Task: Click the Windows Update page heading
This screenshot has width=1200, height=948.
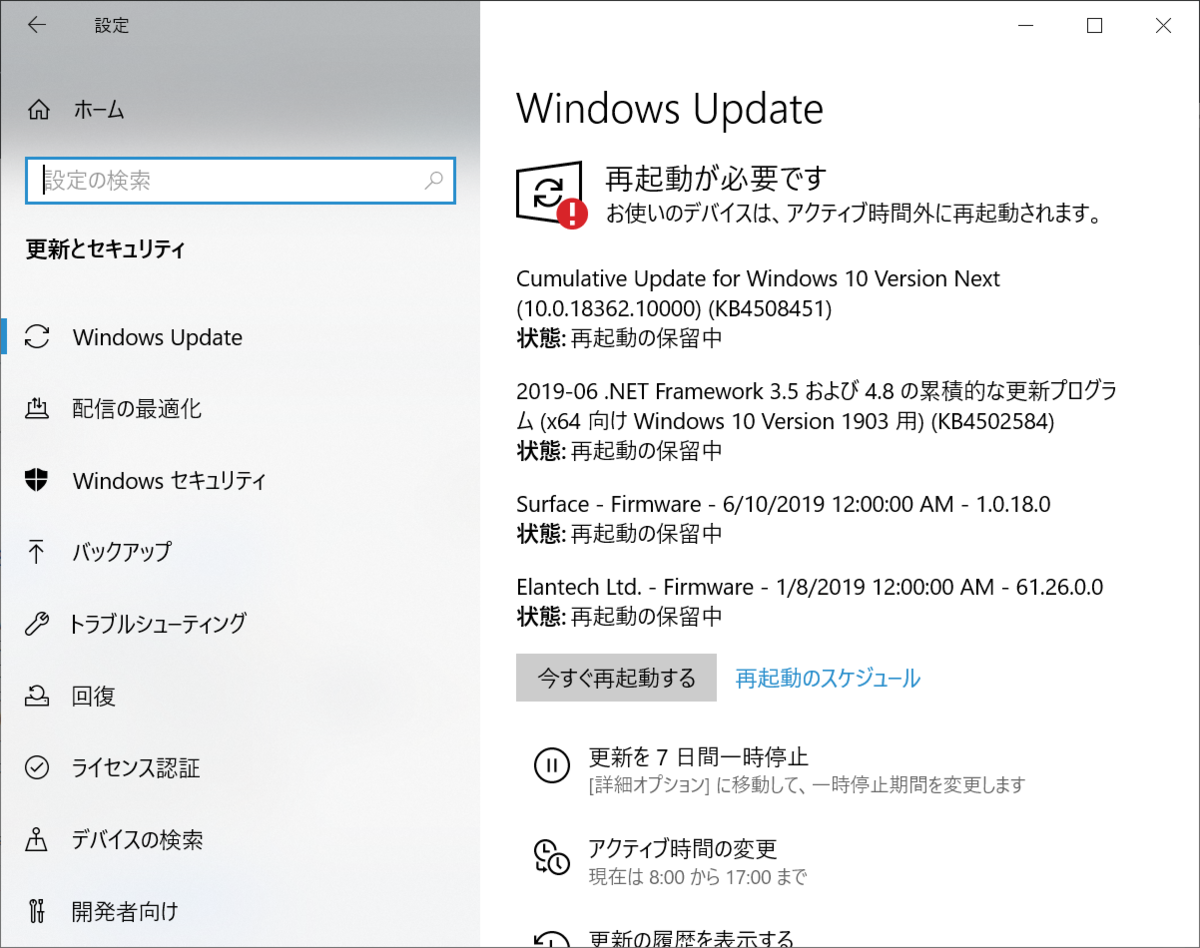Action: (x=670, y=108)
